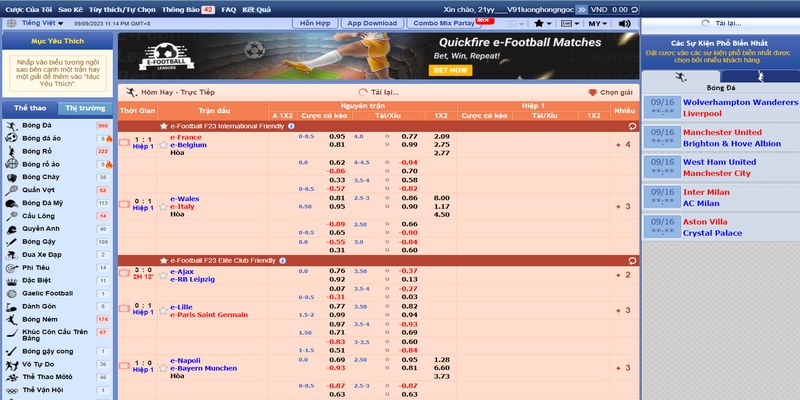Open the Phi Tiêu darts icon
The width and height of the screenshot is (800, 400).
pos(11,268)
